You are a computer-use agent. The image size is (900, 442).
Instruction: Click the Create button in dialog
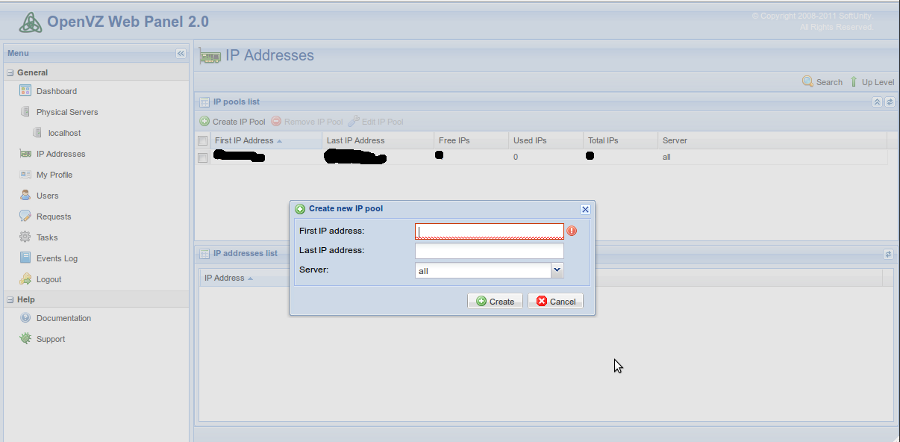(495, 301)
